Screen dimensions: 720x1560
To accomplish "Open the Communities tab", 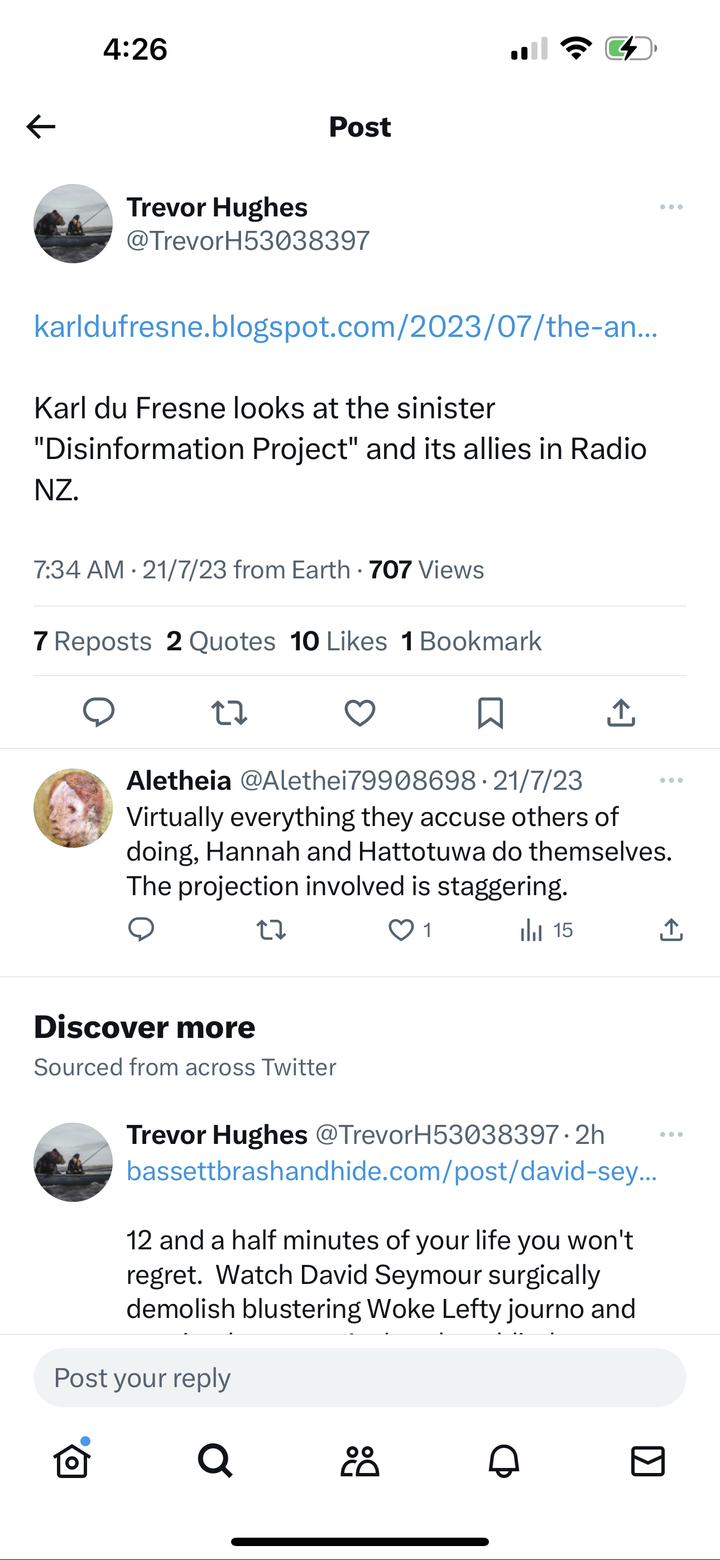I will pyautogui.click(x=360, y=1461).
